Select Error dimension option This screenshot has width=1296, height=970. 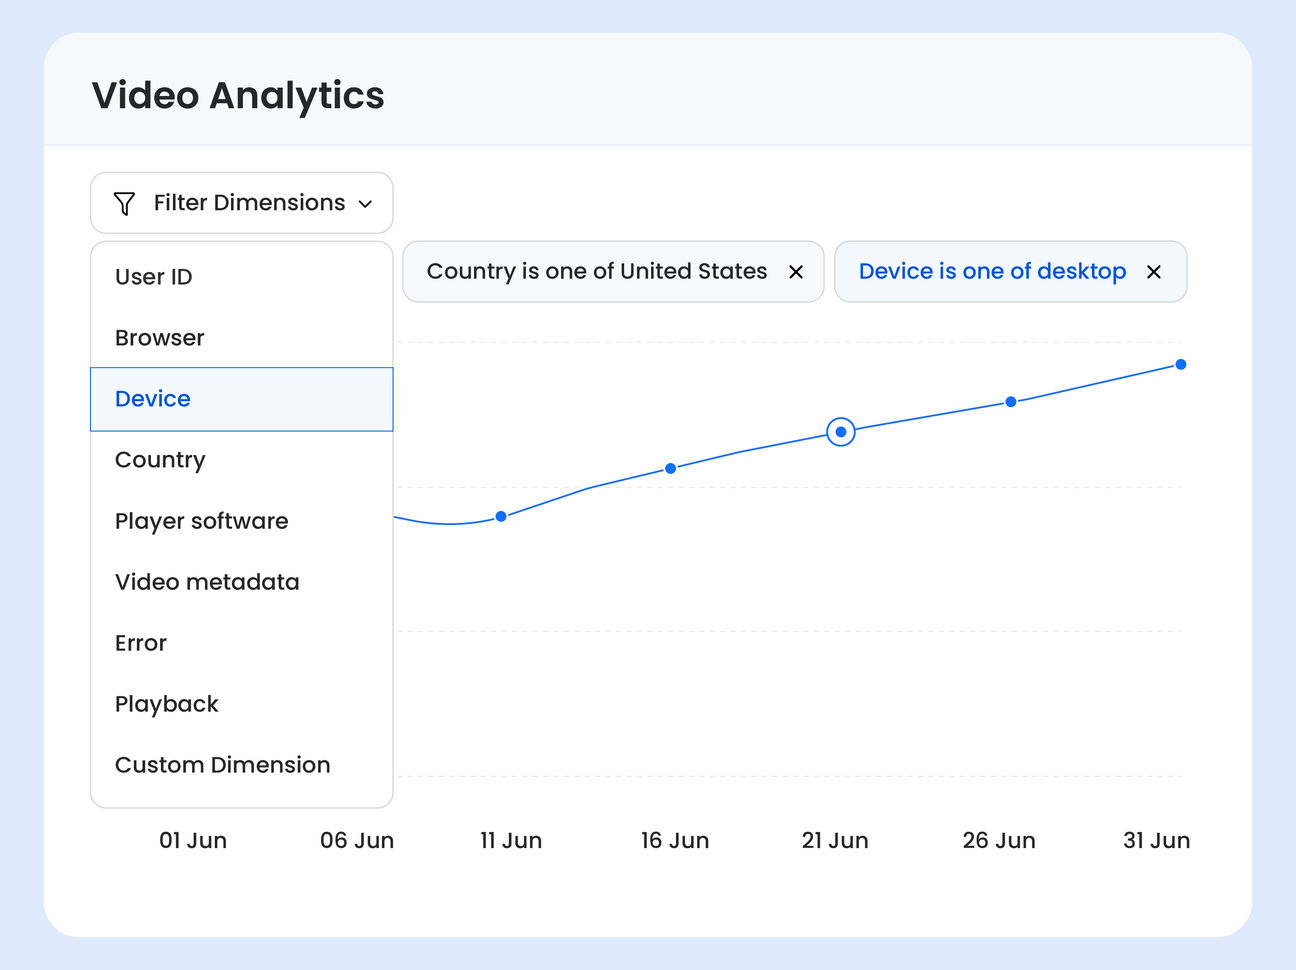click(242, 643)
